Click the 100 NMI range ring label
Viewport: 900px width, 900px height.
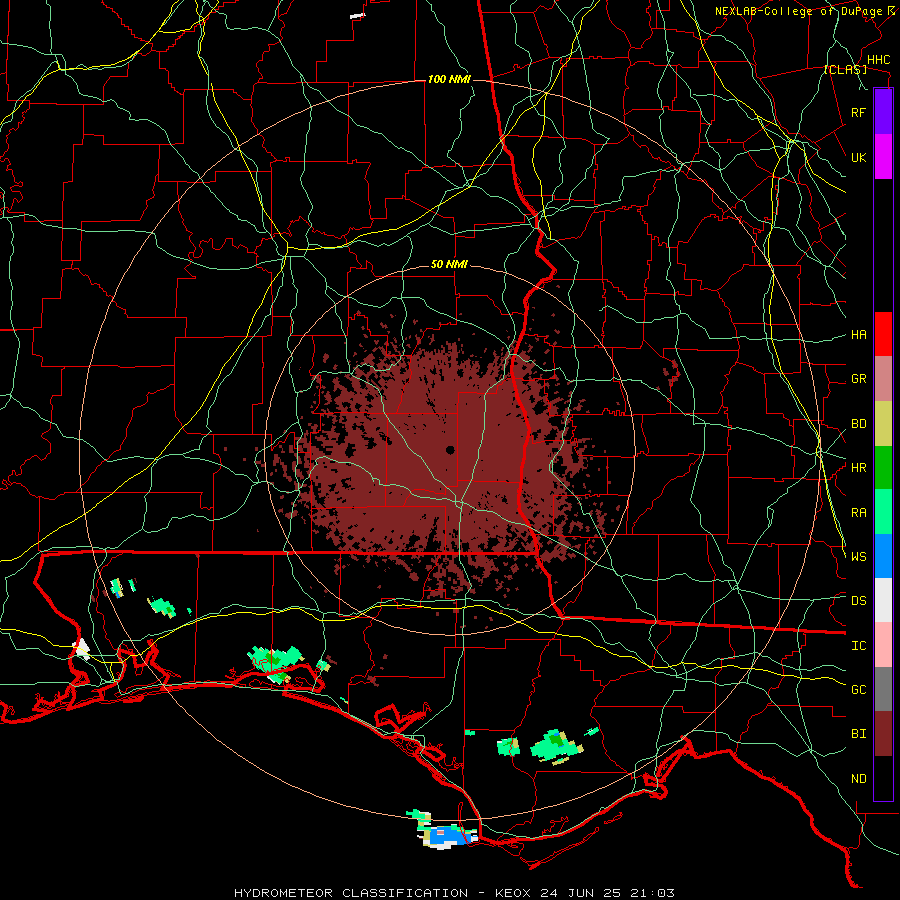tap(449, 79)
